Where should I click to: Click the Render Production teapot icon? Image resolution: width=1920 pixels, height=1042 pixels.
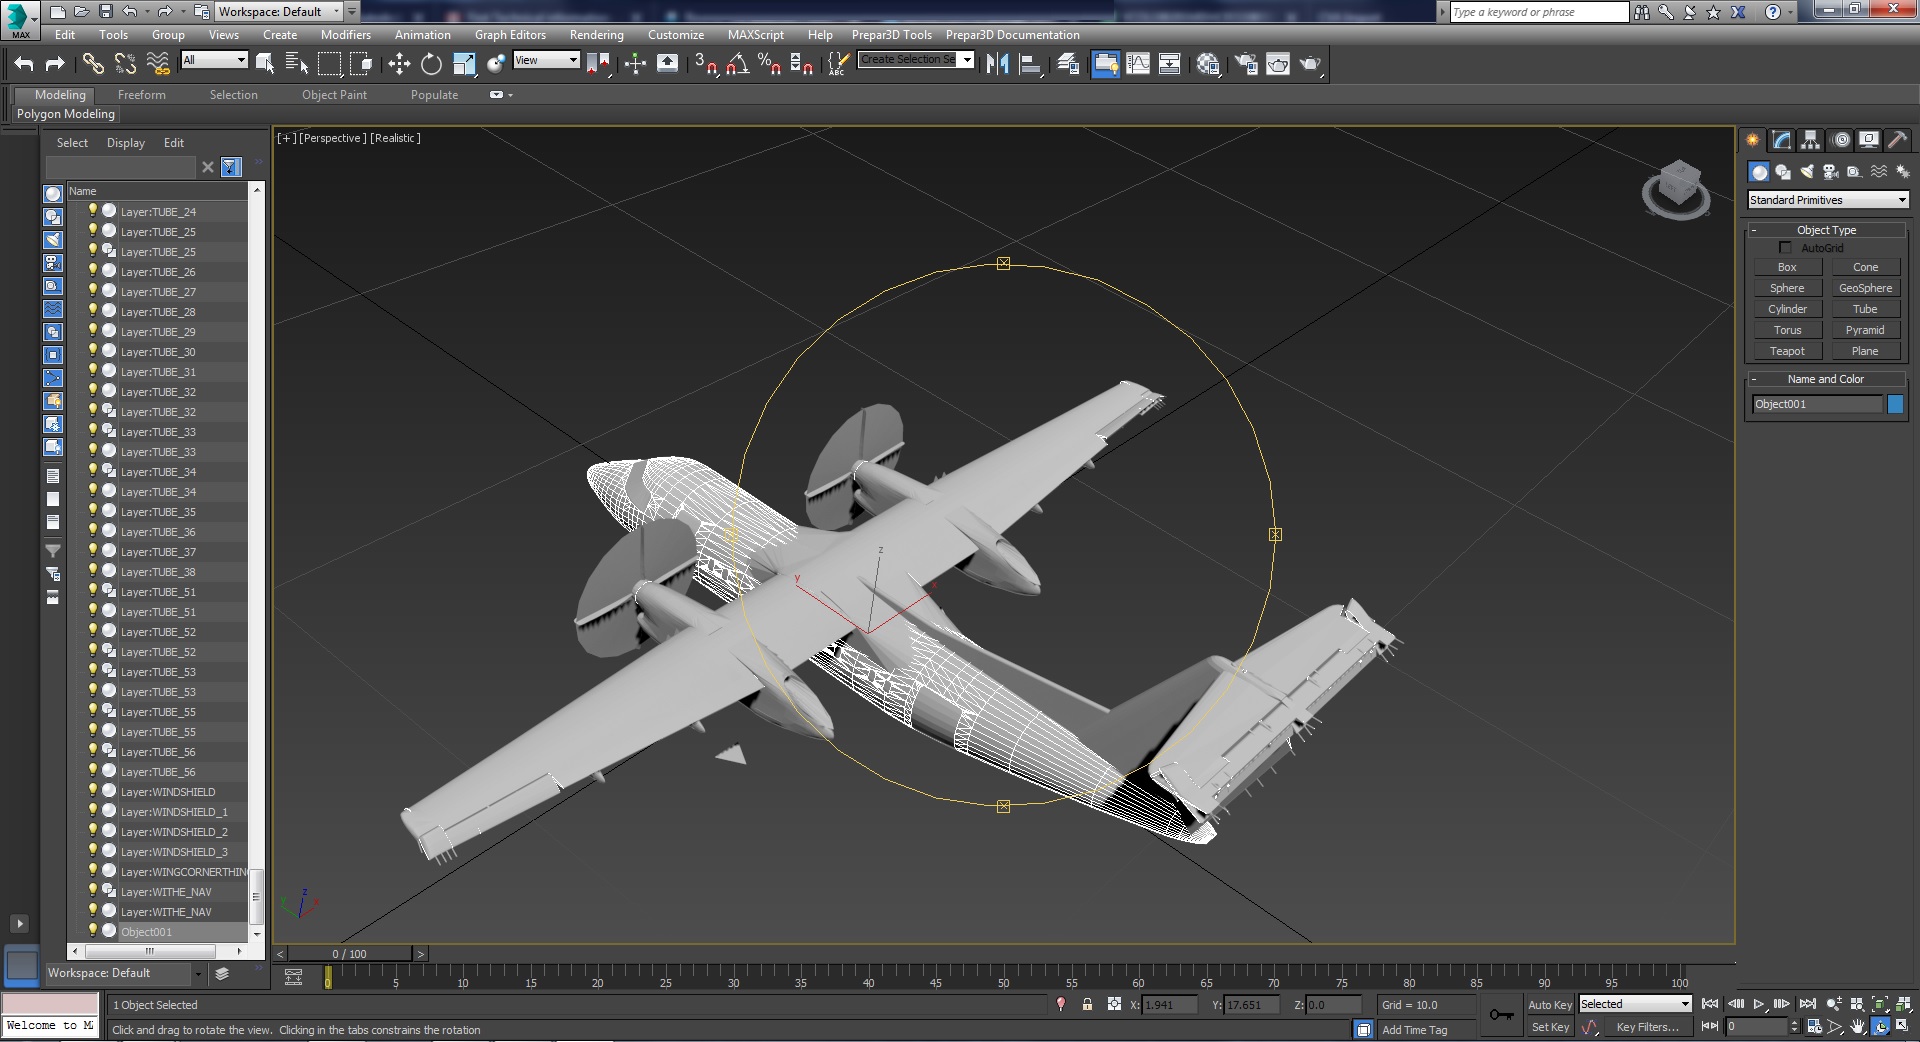[x=1310, y=64]
